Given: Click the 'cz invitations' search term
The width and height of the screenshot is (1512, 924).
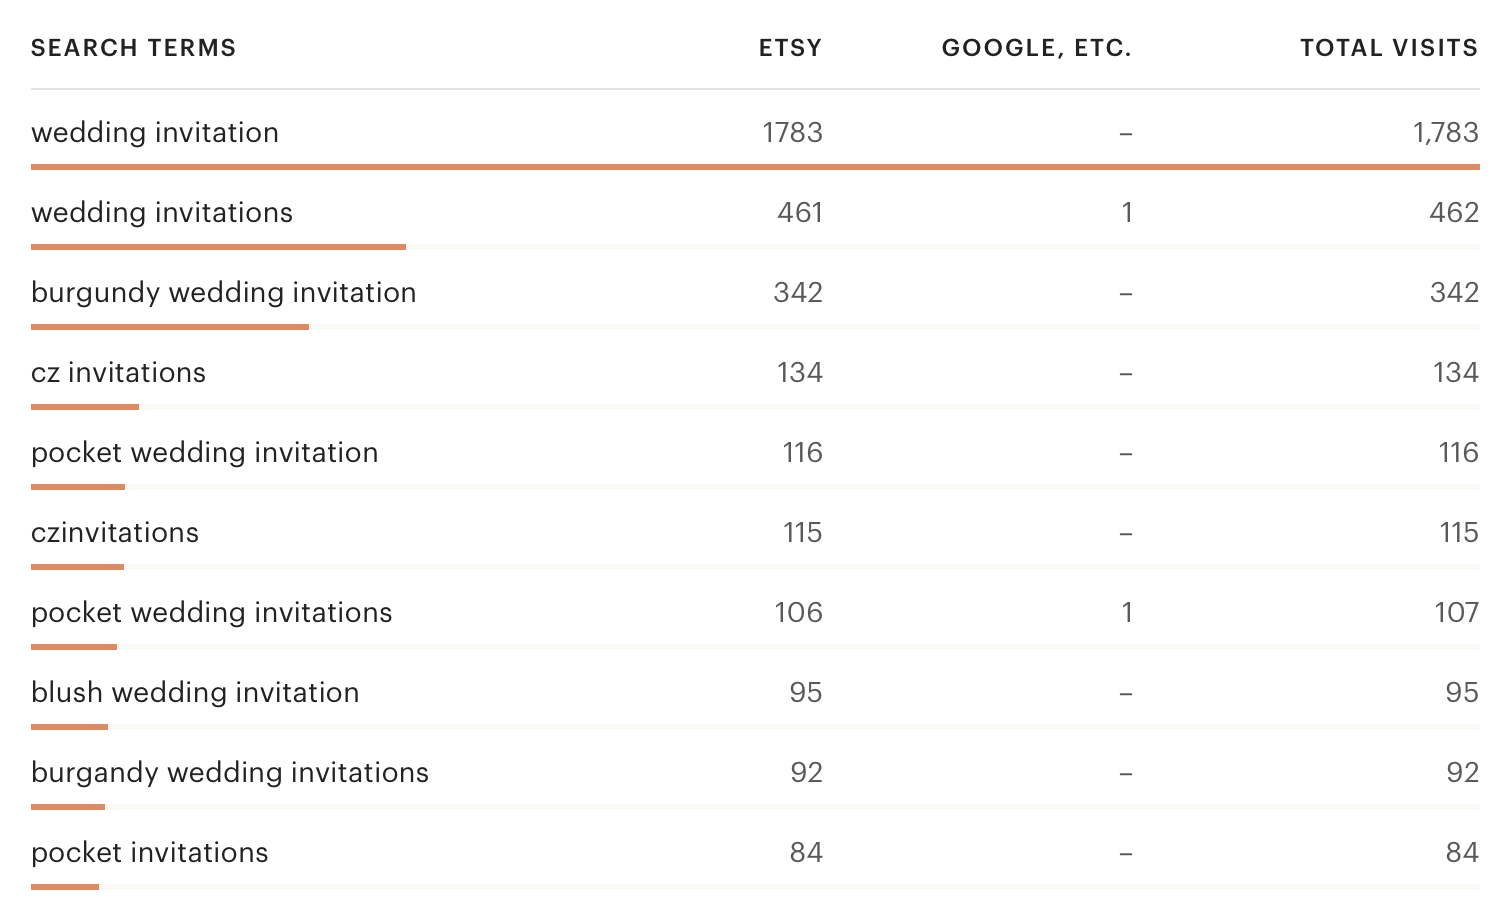Looking at the screenshot, I should 118,372.
